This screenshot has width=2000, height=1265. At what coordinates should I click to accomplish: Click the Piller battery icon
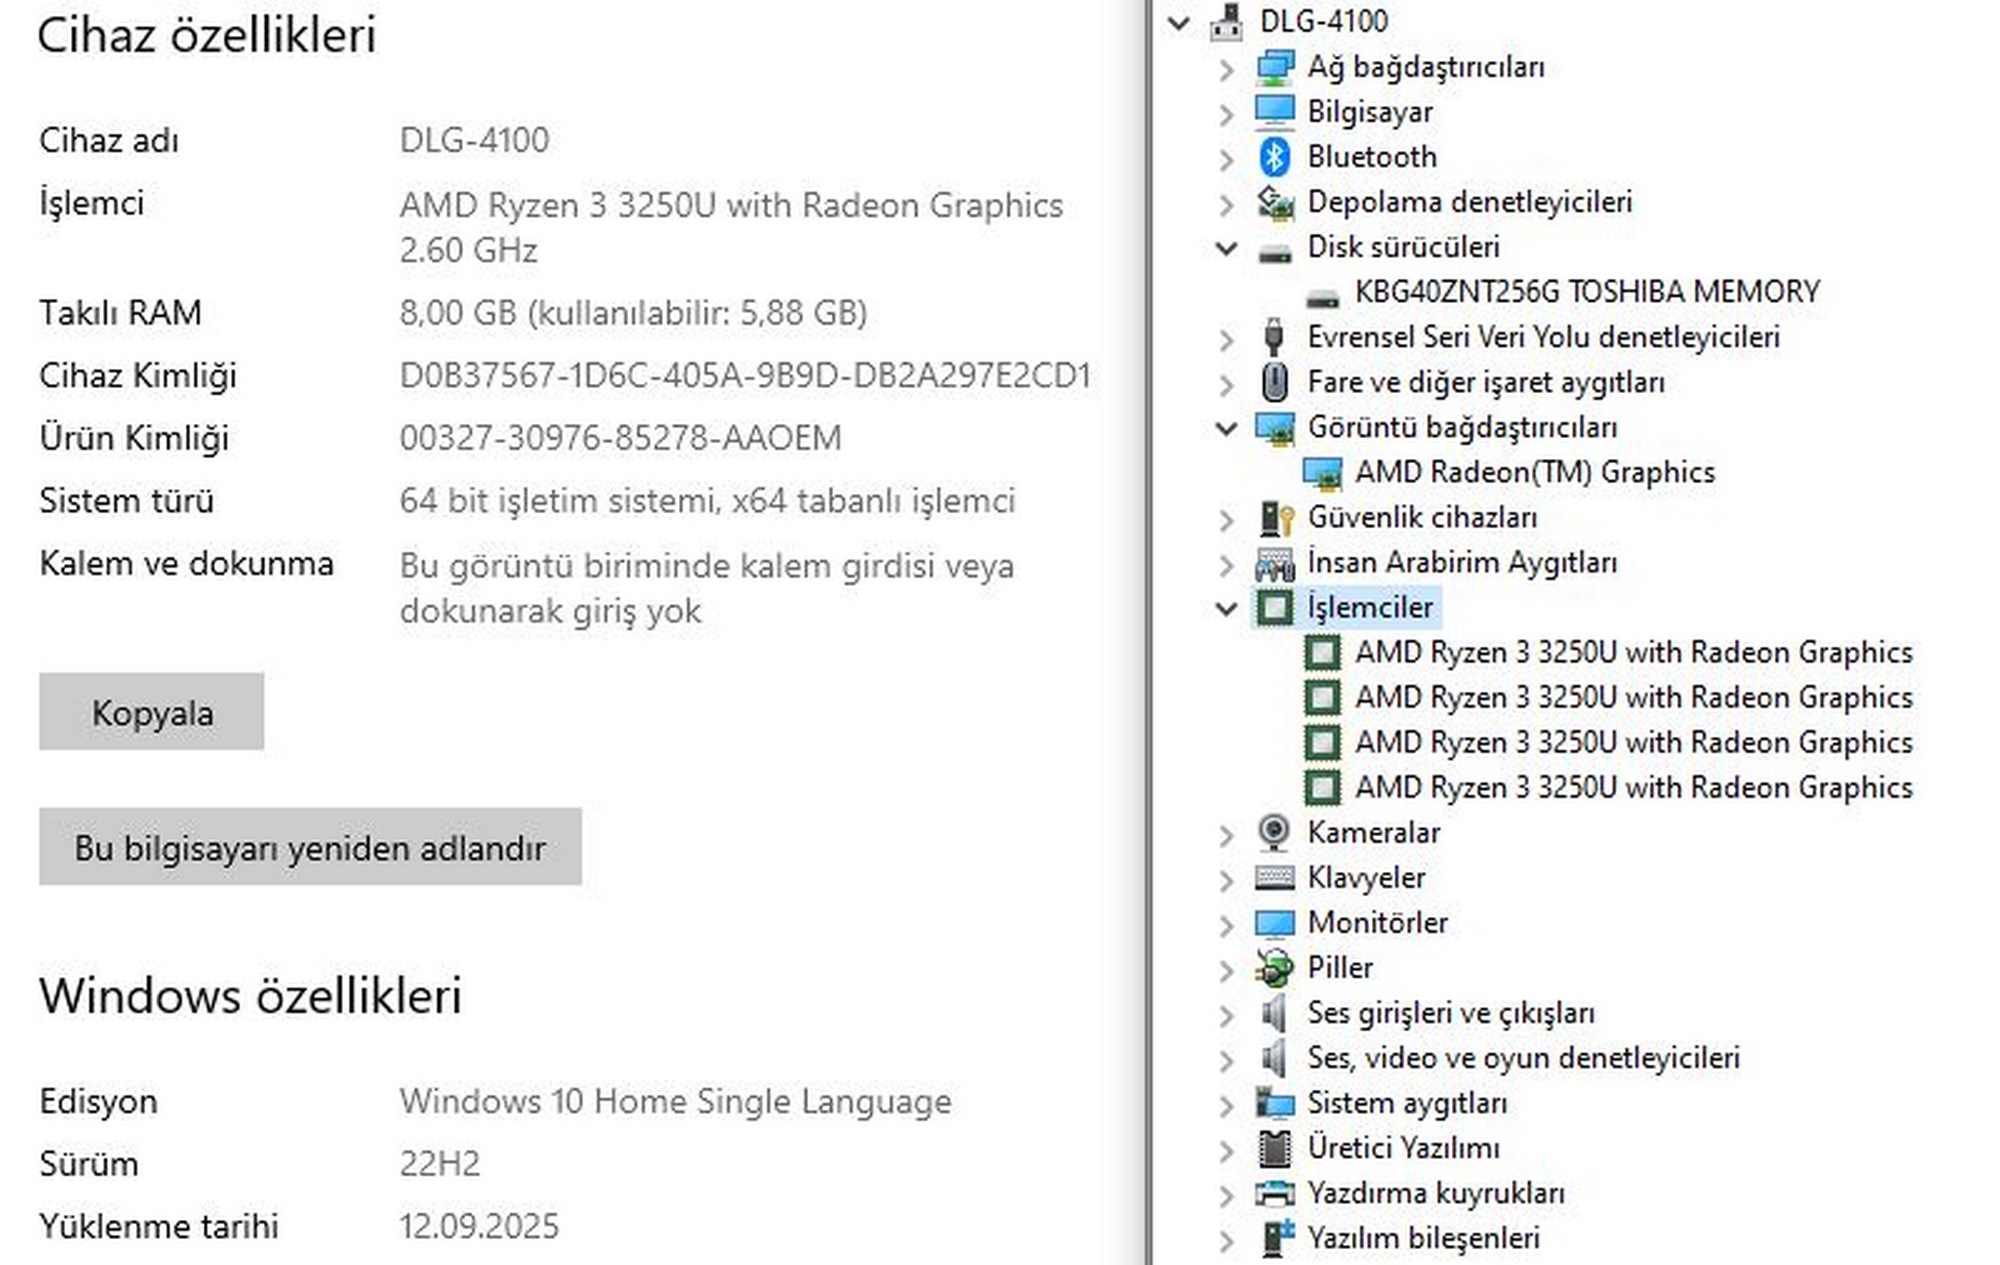pyautogui.click(x=1274, y=967)
